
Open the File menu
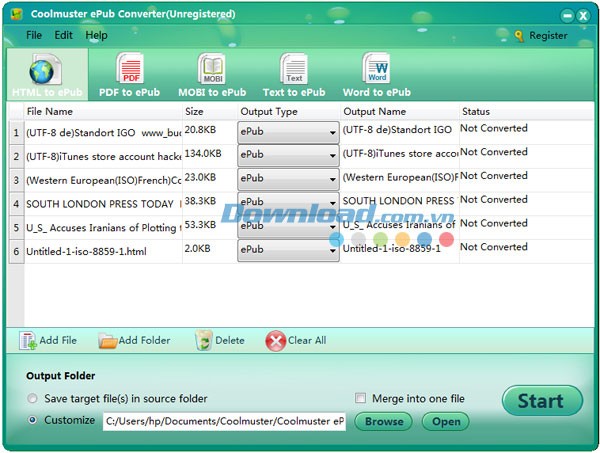(34, 35)
